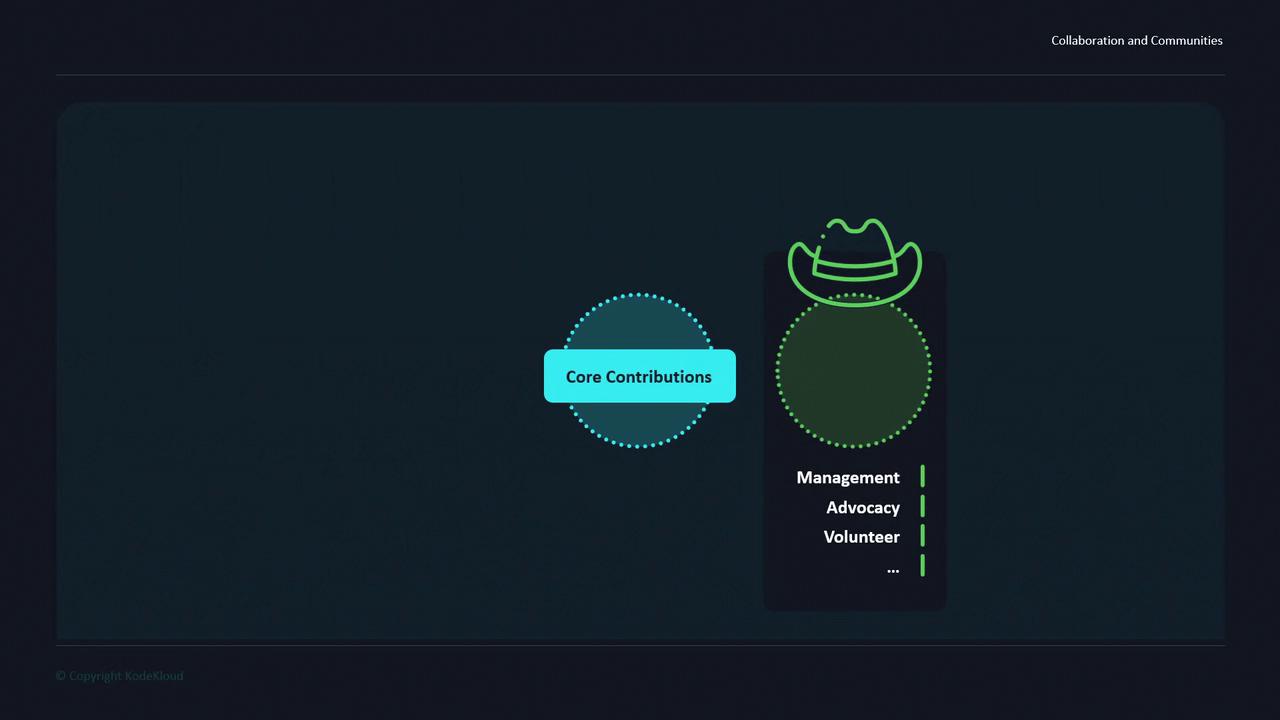Click the band of the cowboy hat
Viewport: 1280px width, 720px height.
[854, 267]
